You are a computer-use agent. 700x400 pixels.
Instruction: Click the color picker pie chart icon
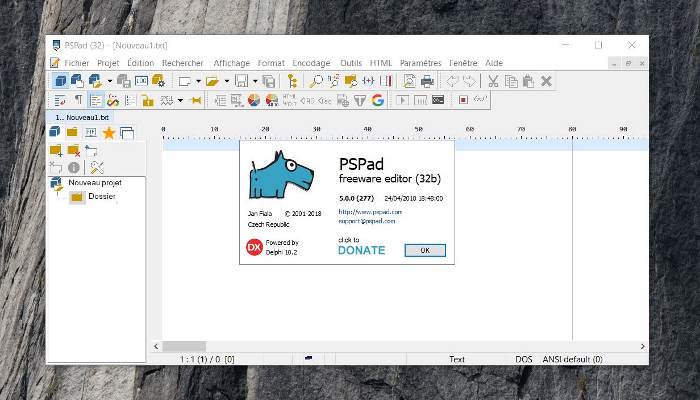(254, 100)
